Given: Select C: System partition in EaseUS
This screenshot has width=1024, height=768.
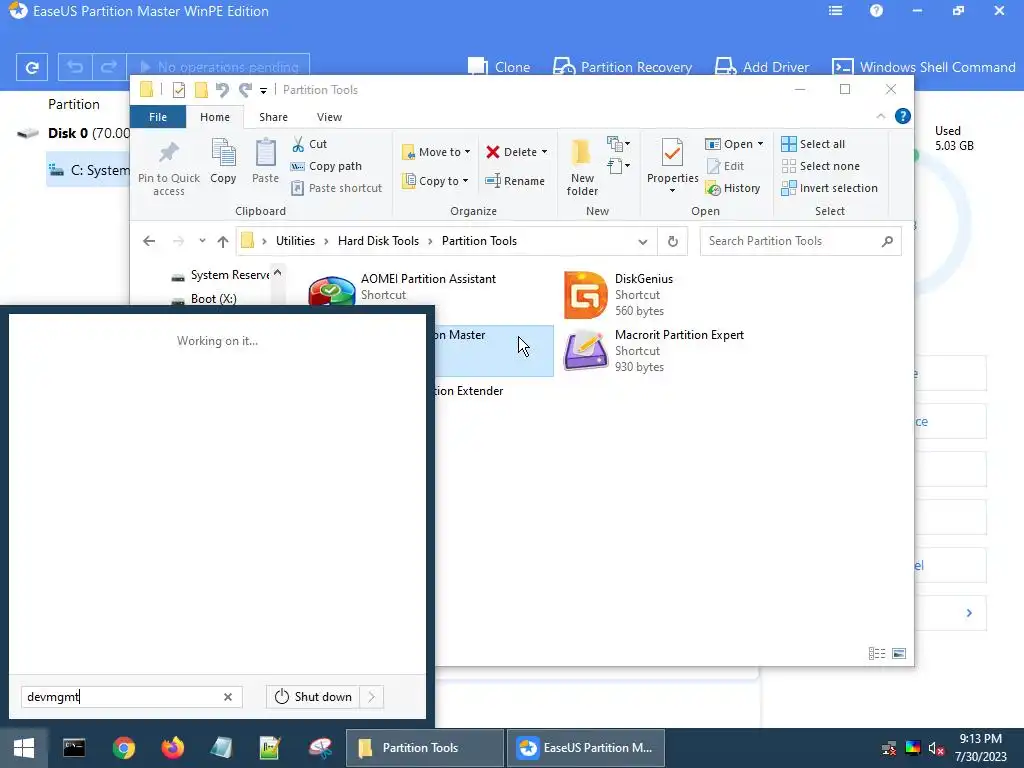Looking at the screenshot, I should click(x=89, y=170).
